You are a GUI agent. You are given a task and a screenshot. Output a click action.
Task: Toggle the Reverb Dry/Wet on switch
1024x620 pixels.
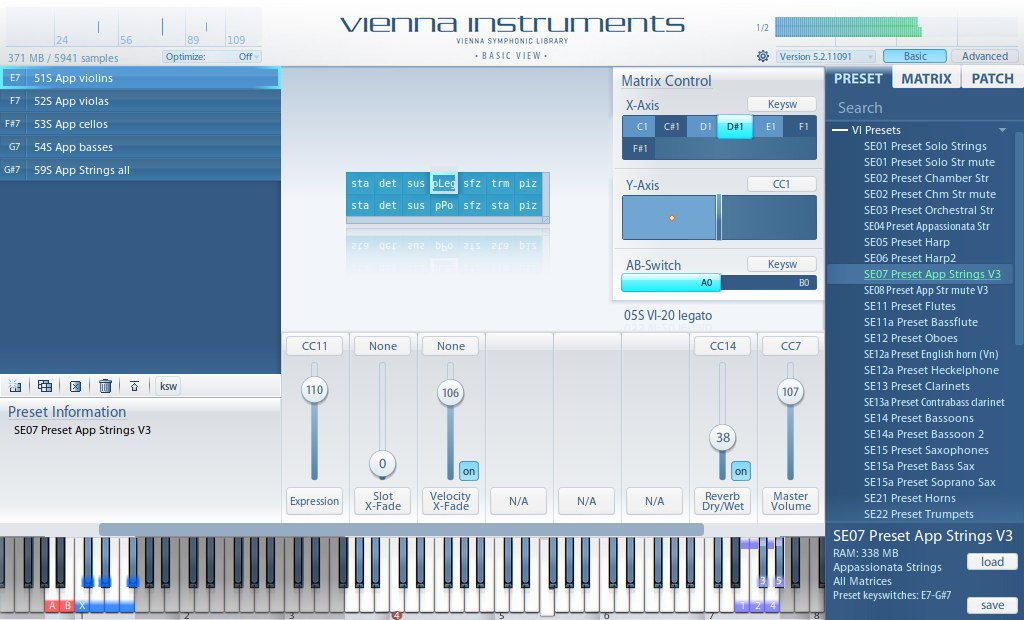(x=740, y=470)
